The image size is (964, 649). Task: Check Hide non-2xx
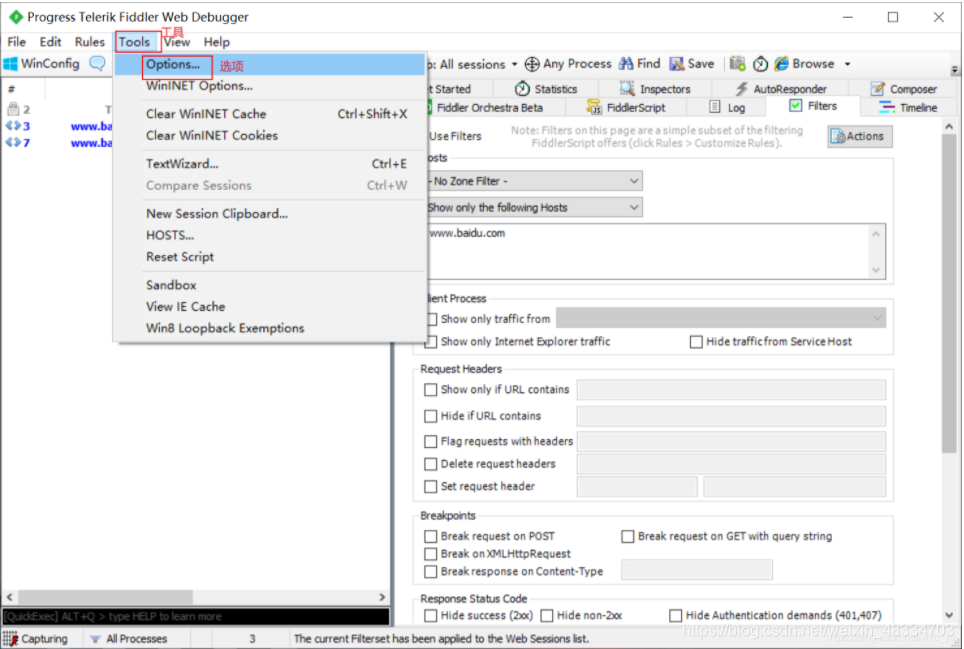(x=547, y=615)
